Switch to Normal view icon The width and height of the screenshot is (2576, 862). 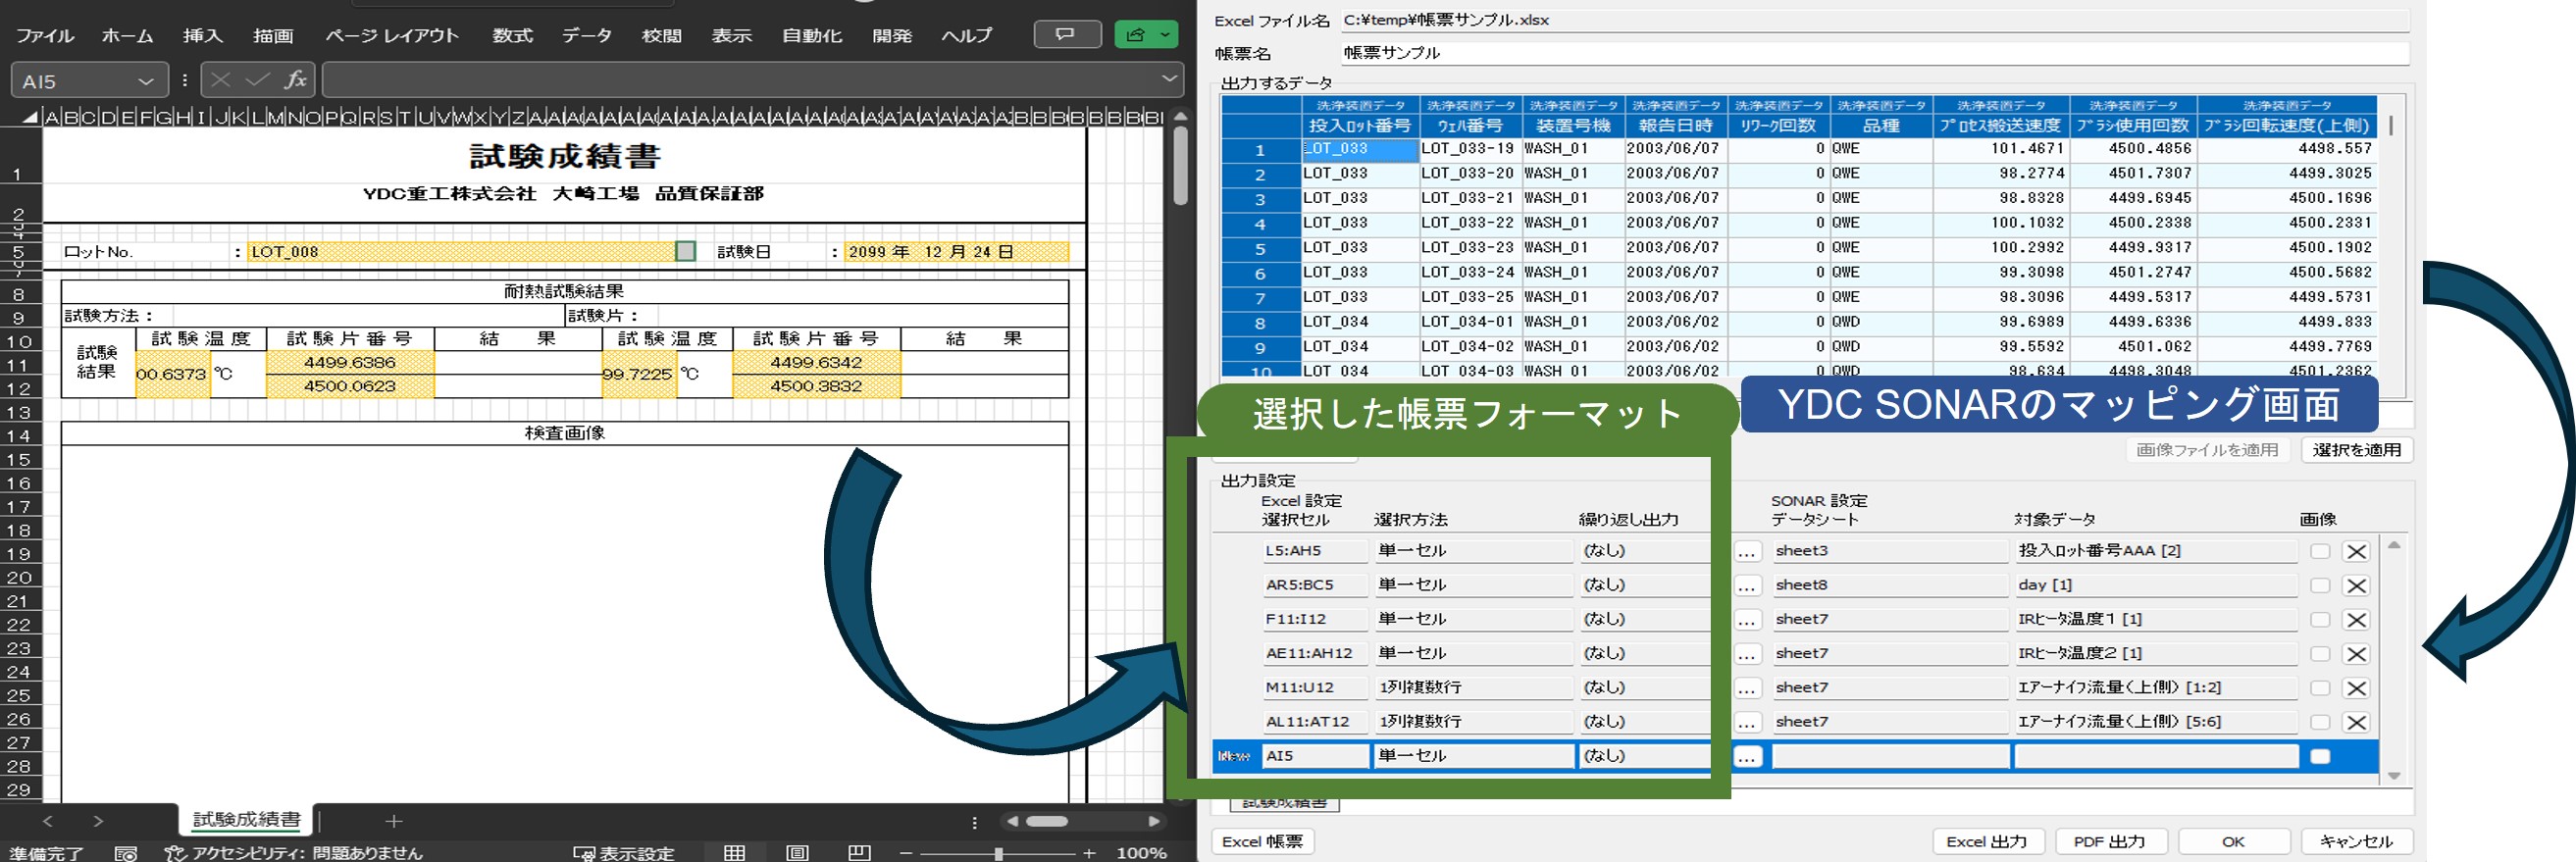[x=735, y=853]
